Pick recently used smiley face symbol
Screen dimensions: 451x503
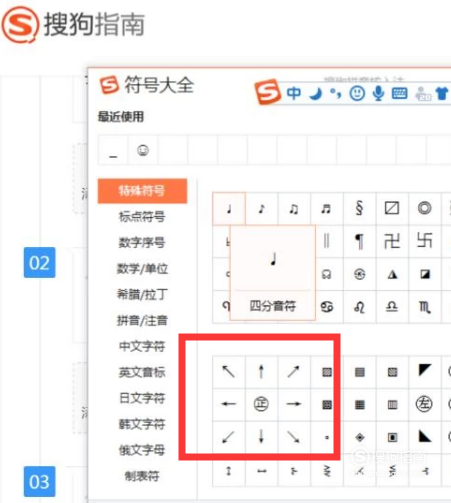143,150
